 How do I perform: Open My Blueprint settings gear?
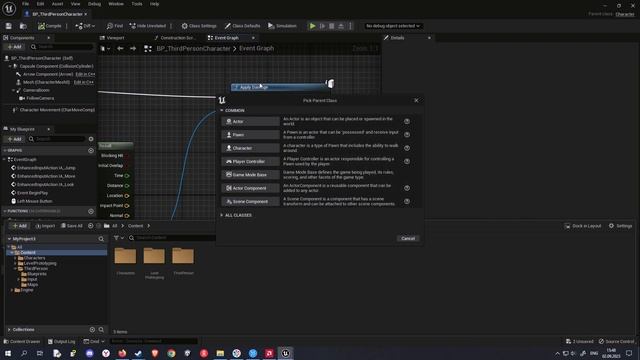91,139
